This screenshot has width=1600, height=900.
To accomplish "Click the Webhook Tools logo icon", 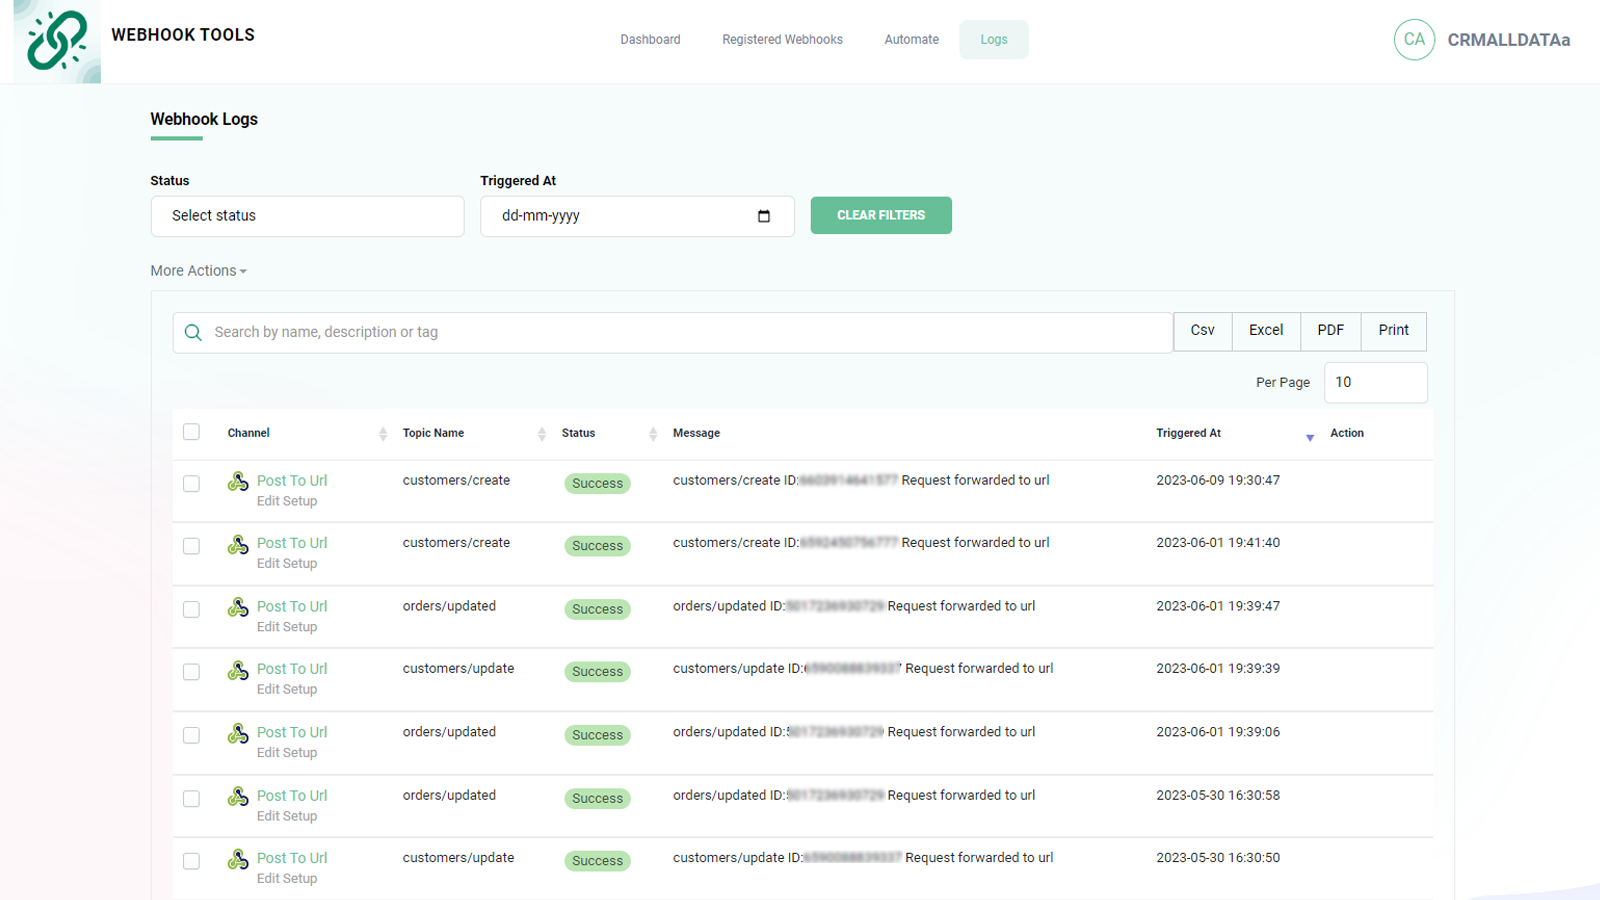I will click(57, 41).
